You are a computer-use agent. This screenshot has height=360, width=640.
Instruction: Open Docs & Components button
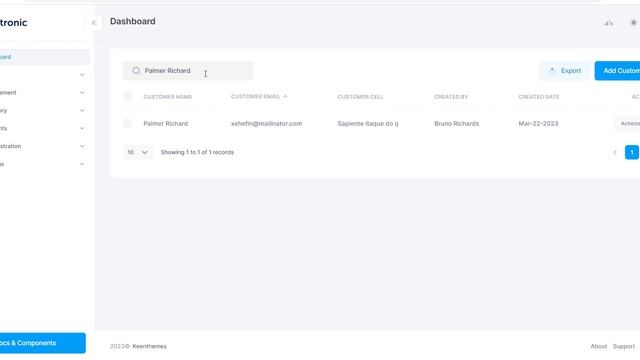click(x=42, y=343)
